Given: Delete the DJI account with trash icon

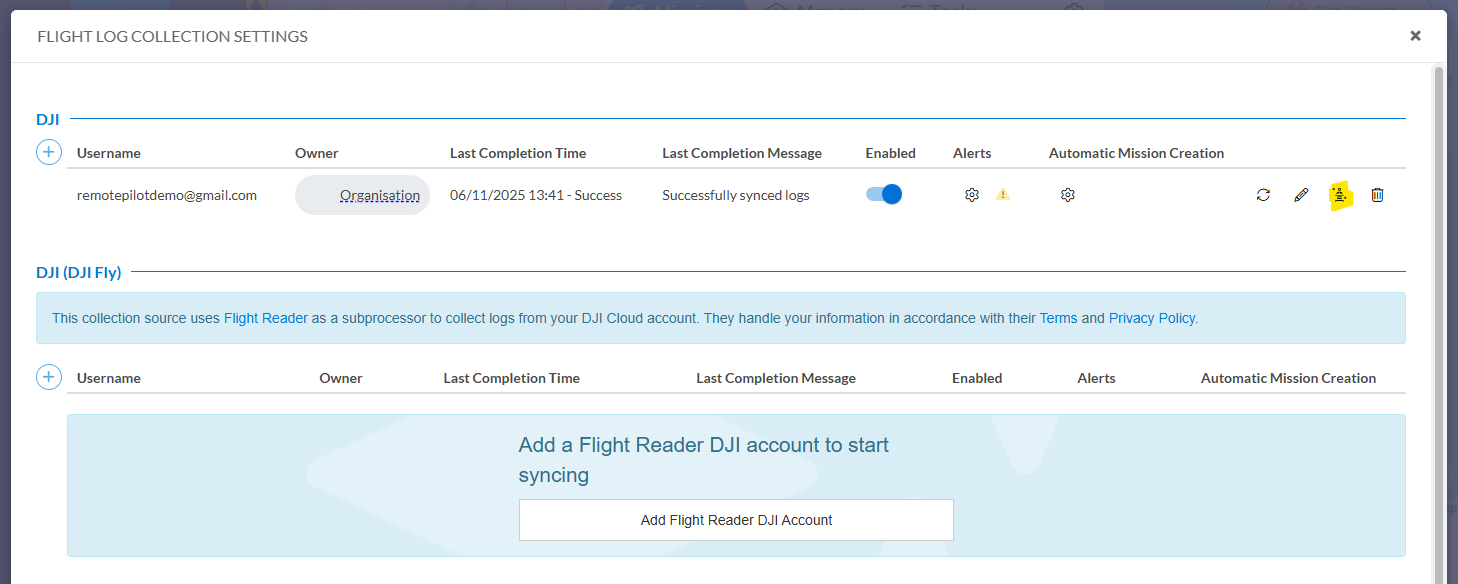Looking at the screenshot, I should pyautogui.click(x=1377, y=195).
